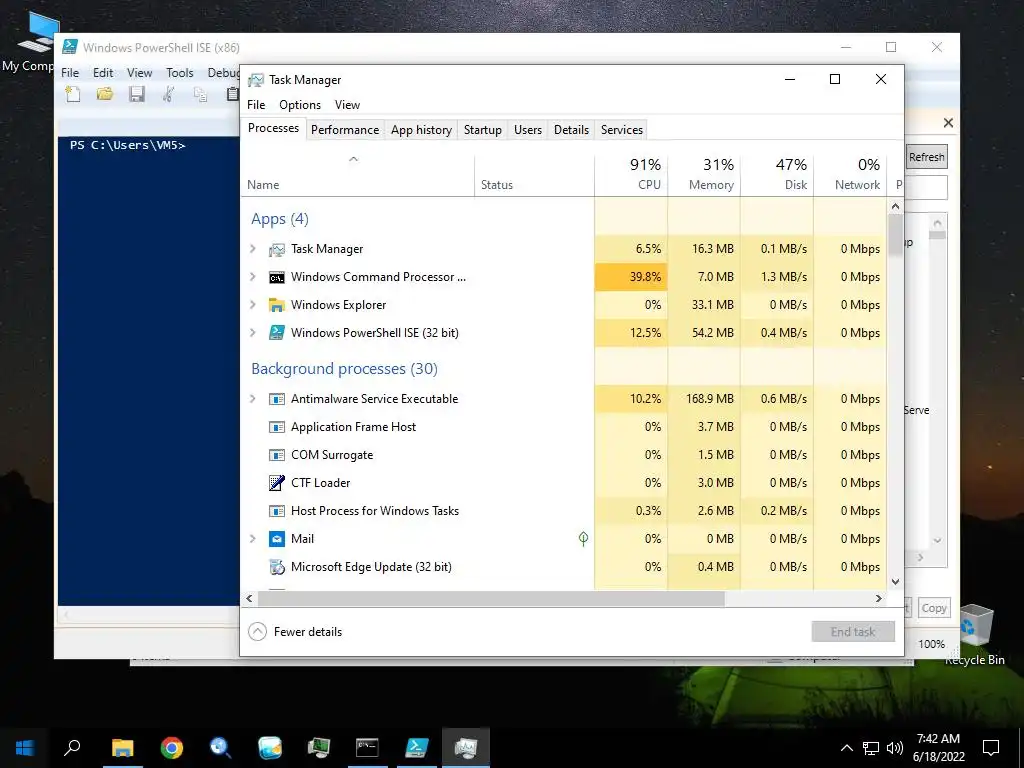Sort processes by Name column header

(358, 174)
